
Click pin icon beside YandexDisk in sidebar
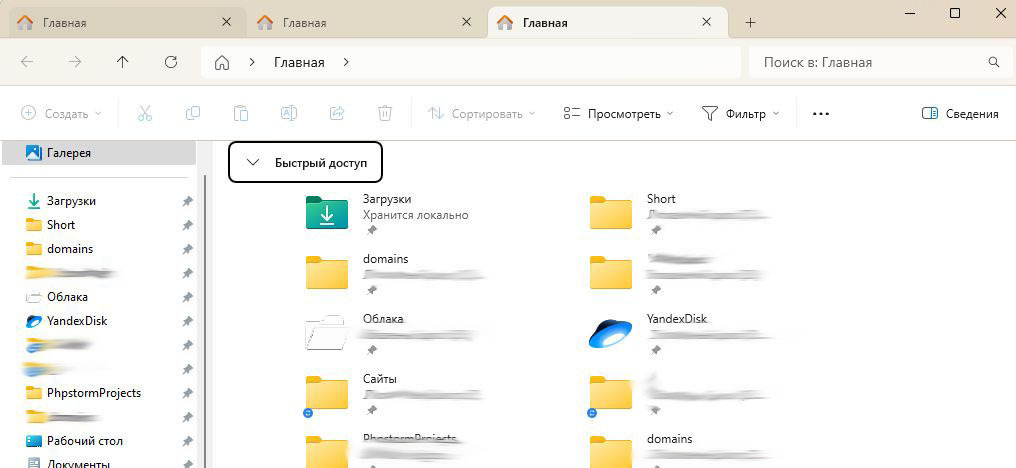[187, 322]
